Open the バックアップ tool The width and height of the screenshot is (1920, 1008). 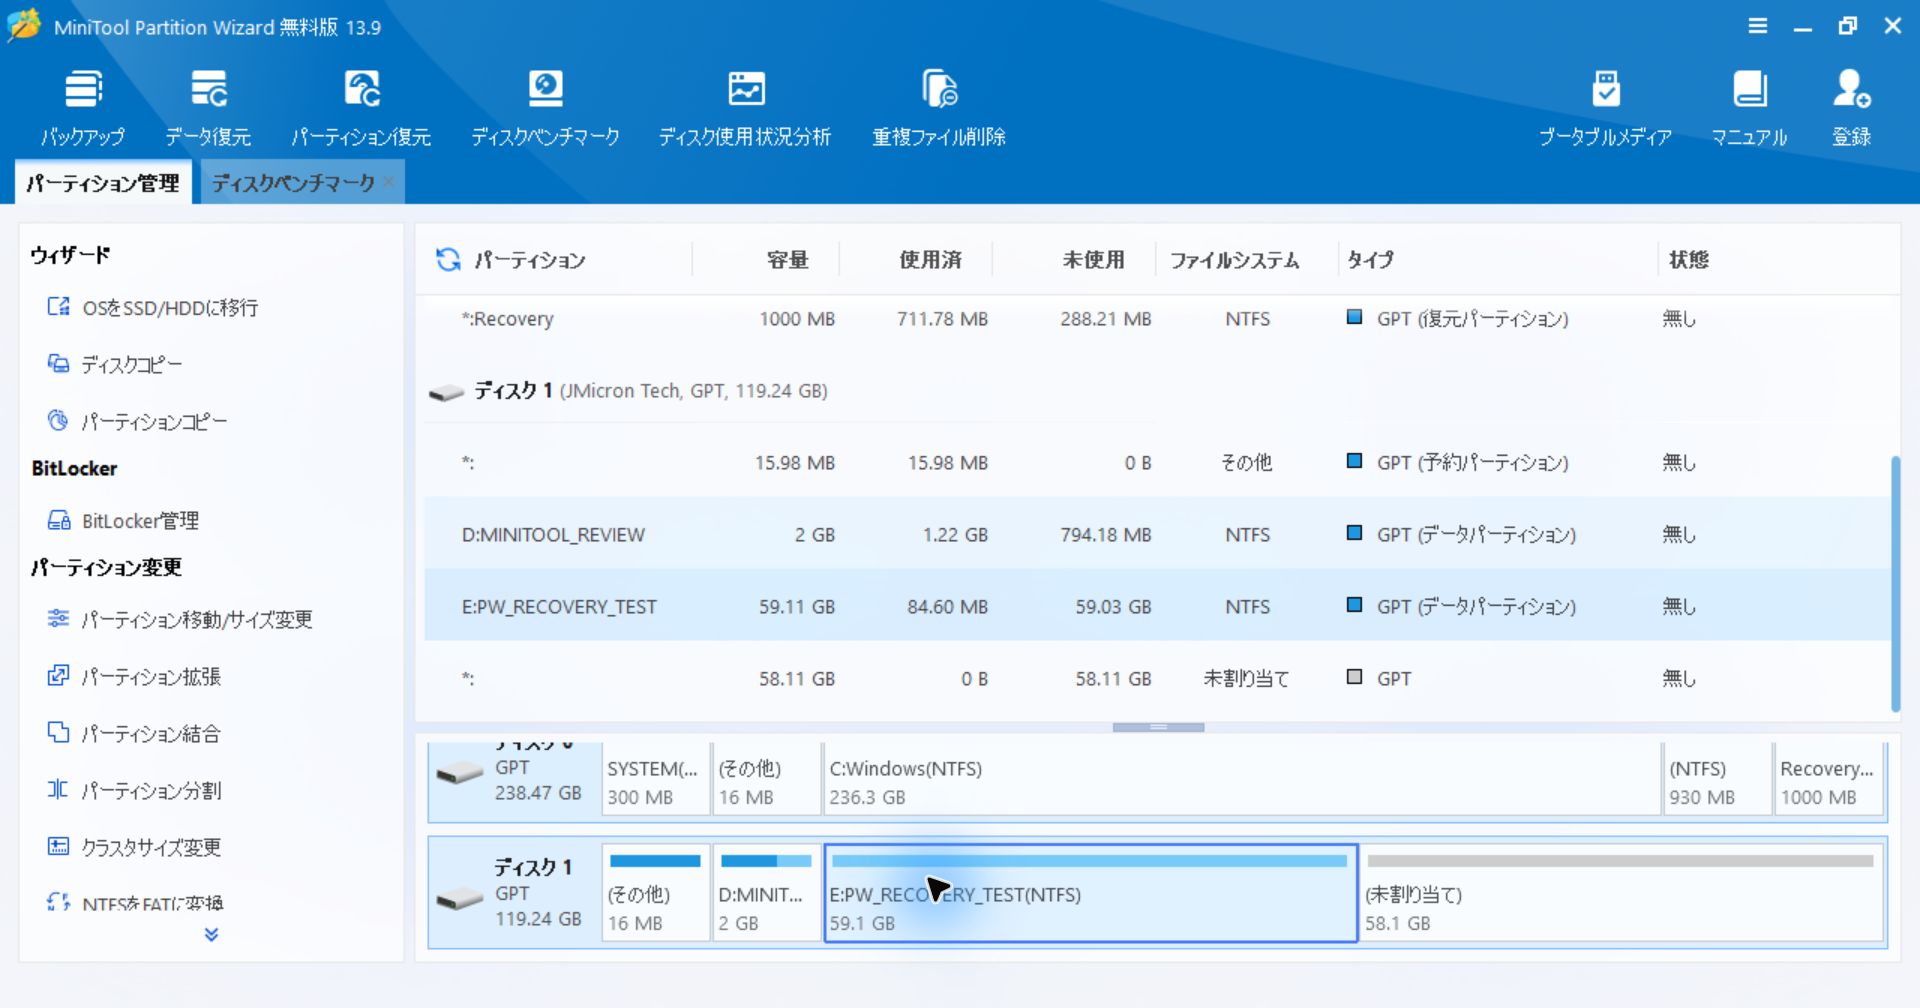click(83, 108)
